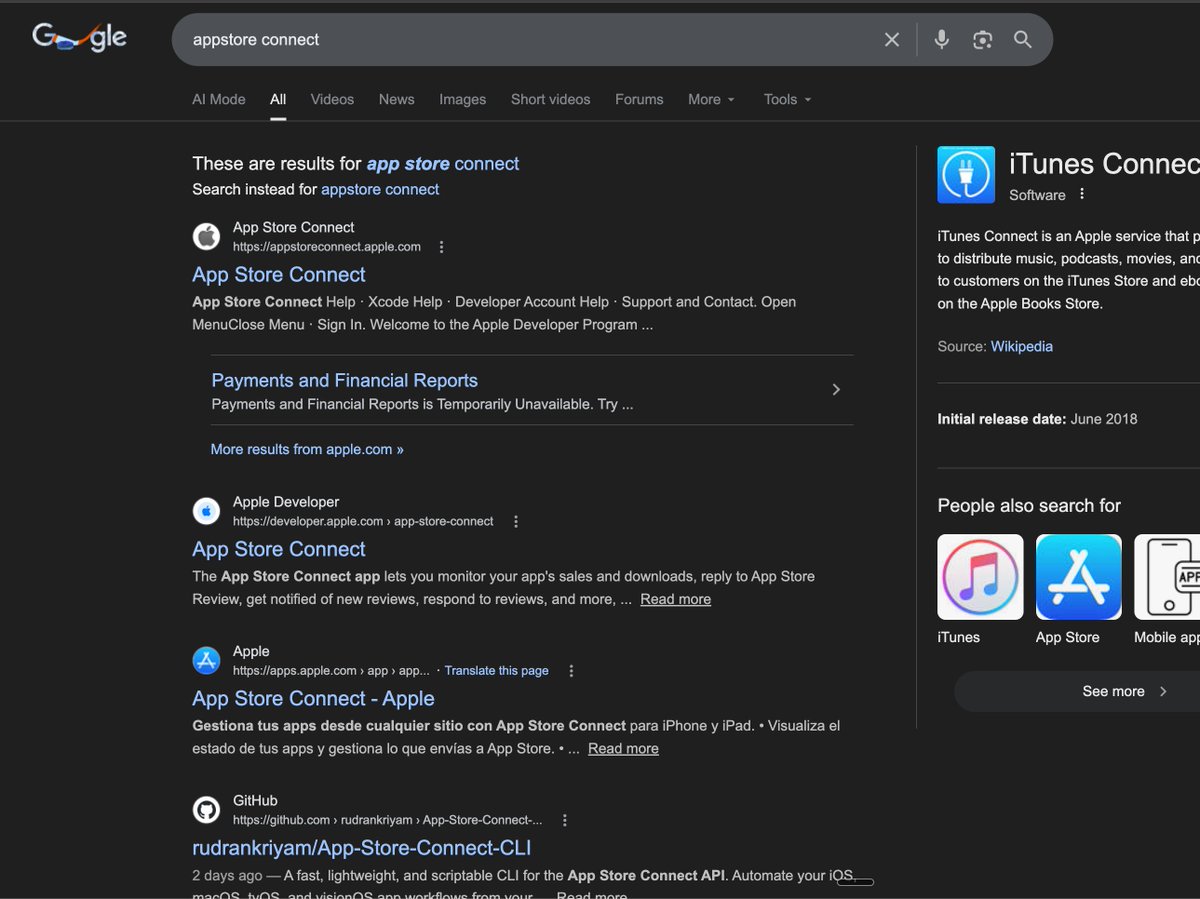The width and height of the screenshot is (1200, 899).
Task: Search instead for 'appstore connect' link
Action: pos(380,189)
